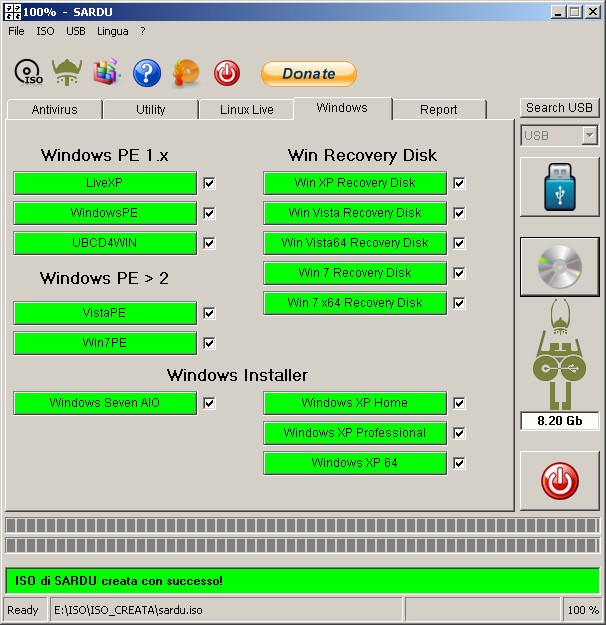The image size is (606, 625).
Task: Click the Donate button
Action: click(309, 74)
